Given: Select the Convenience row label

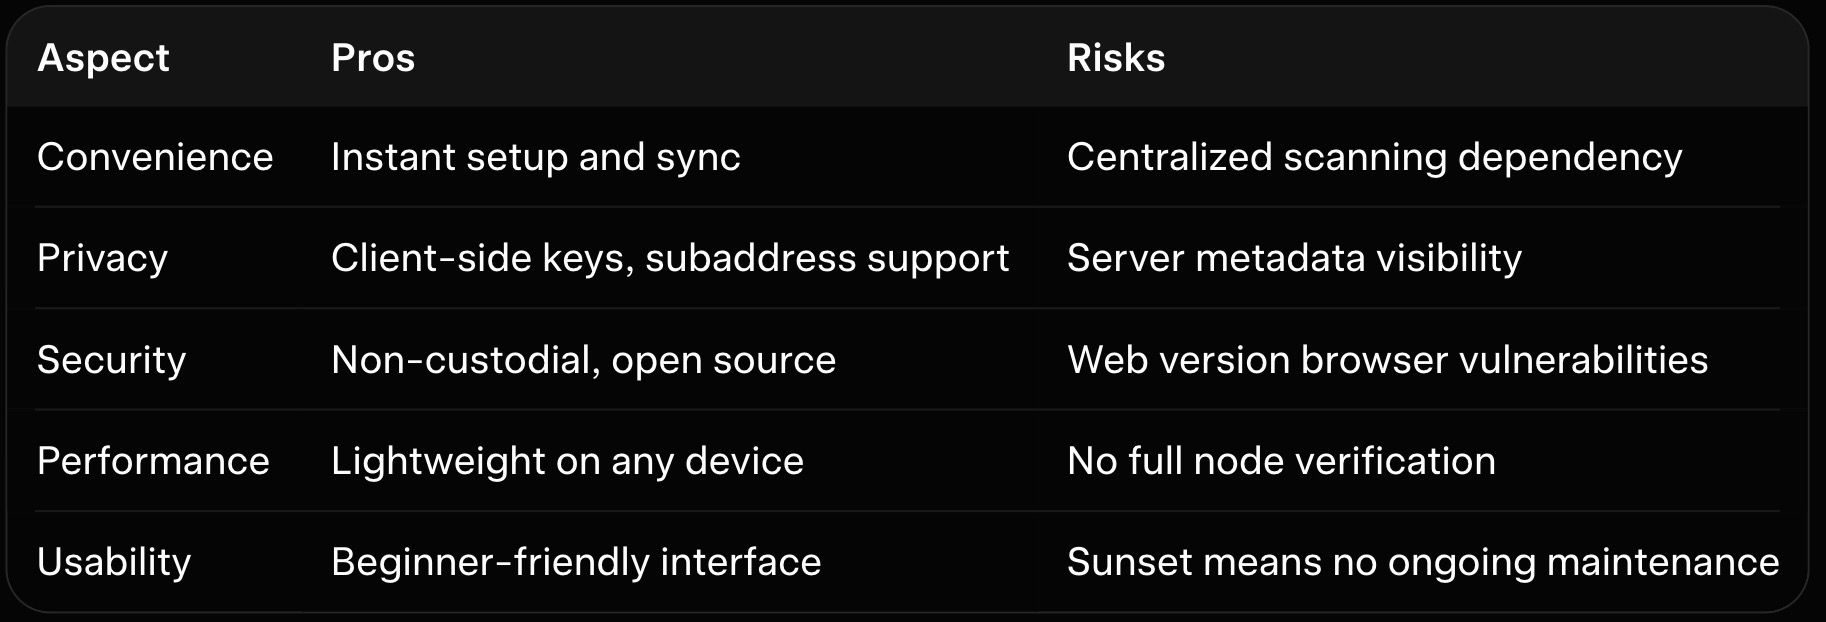Looking at the screenshot, I should tap(155, 157).
